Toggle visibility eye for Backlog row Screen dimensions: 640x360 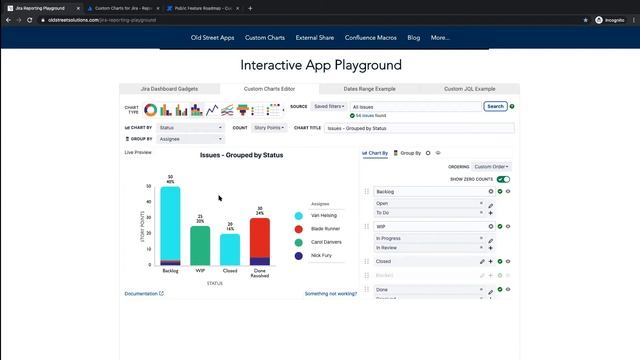[x=508, y=191]
